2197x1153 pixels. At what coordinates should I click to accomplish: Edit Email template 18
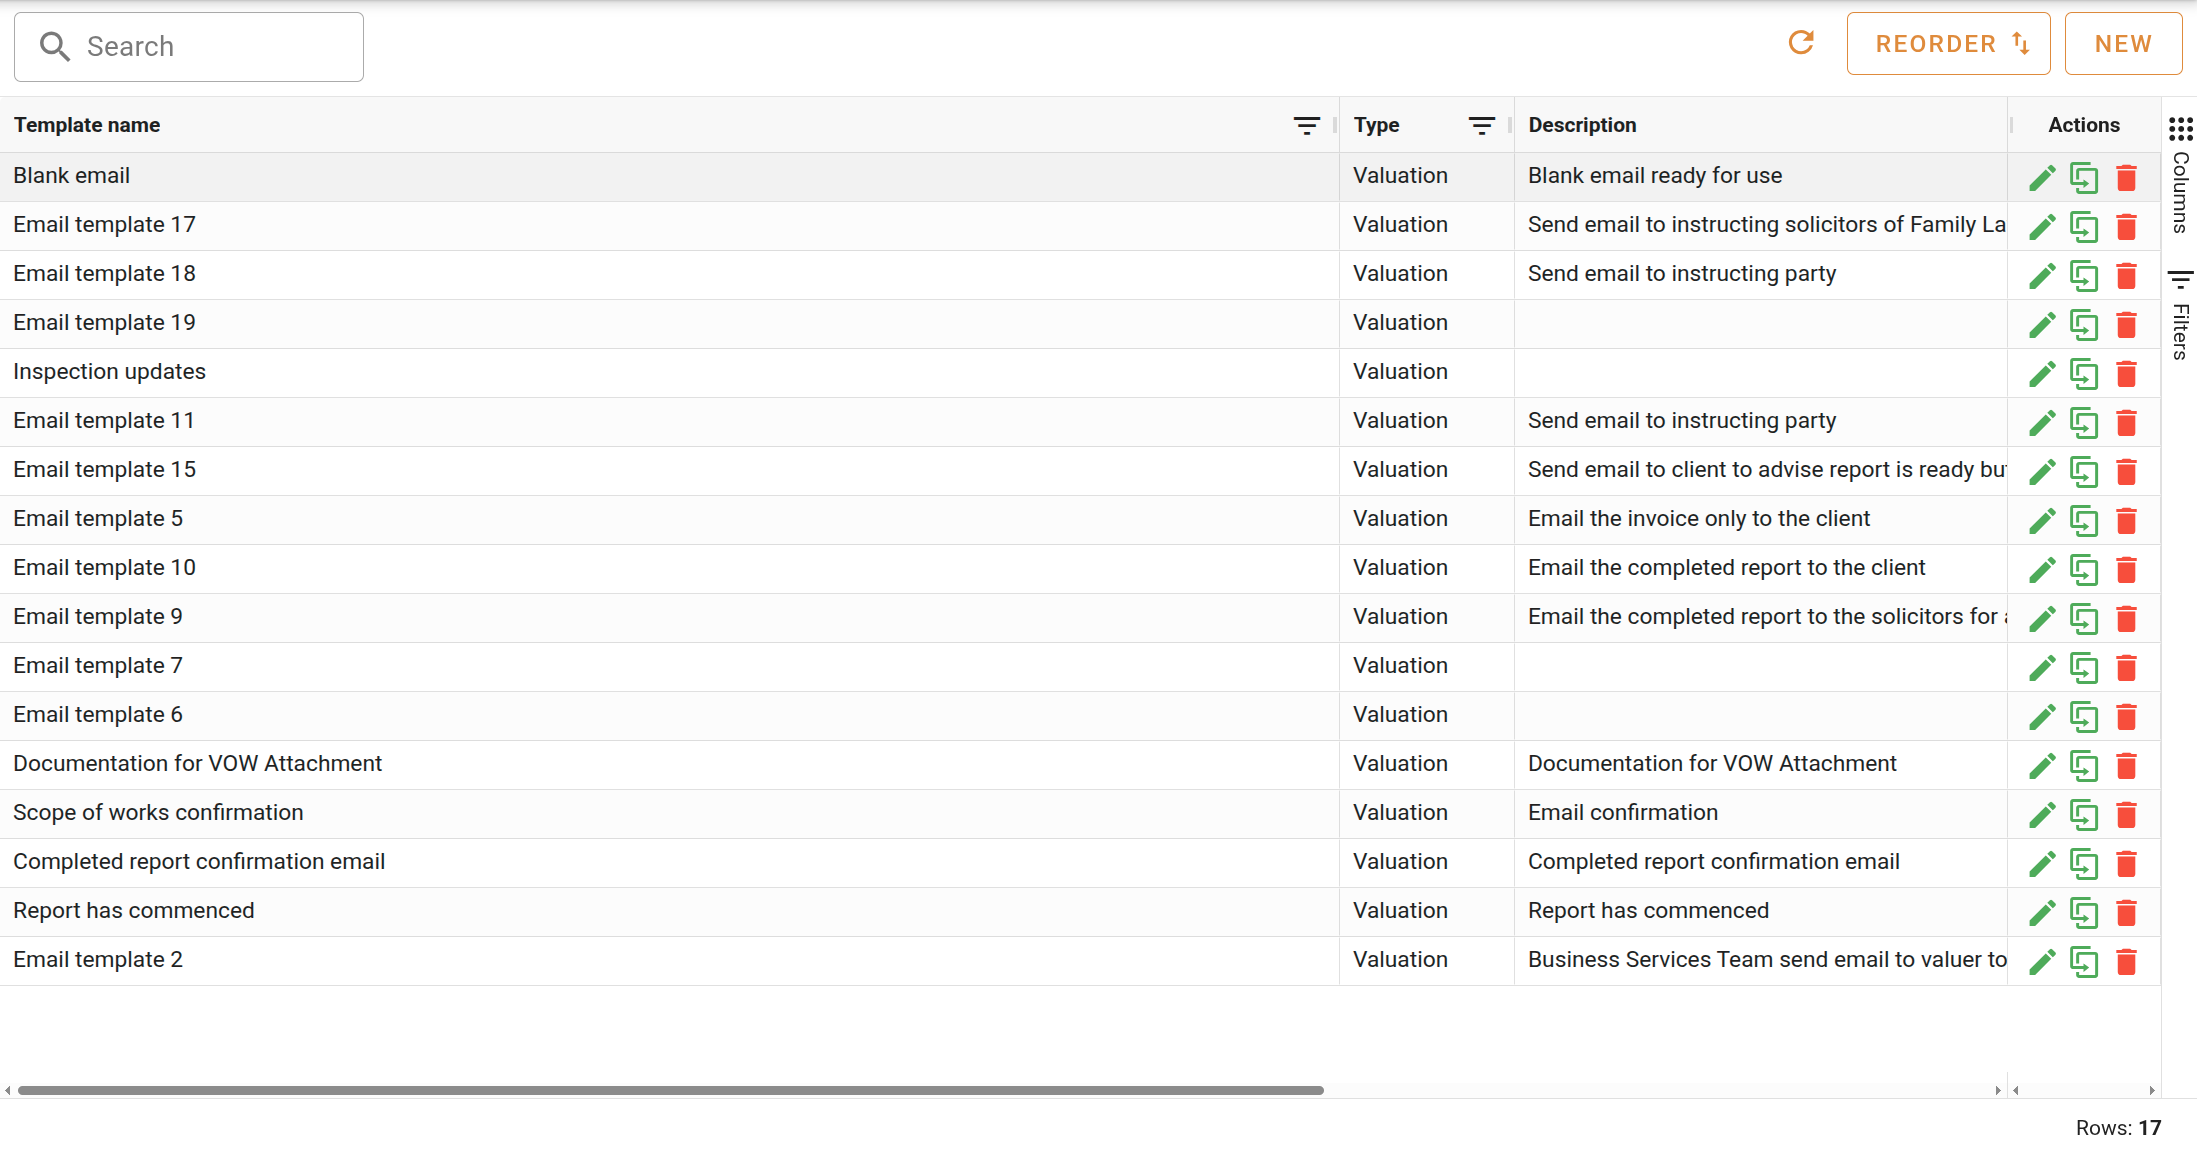coord(2042,276)
